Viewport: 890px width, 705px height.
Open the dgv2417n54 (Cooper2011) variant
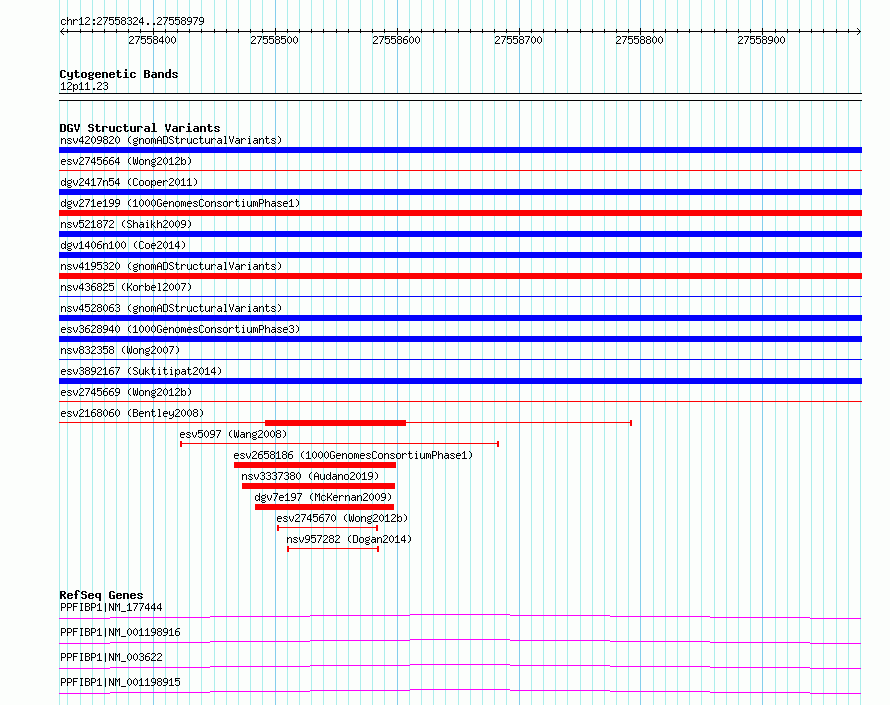click(x=129, y=182)
